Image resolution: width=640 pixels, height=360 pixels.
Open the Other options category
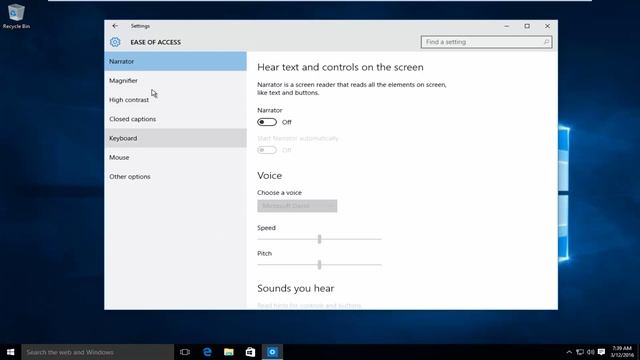176,176
